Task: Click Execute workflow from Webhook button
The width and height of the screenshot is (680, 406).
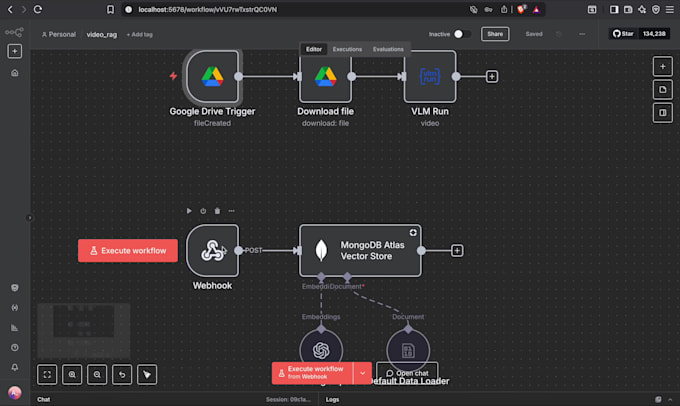Action: pos(313,373)
